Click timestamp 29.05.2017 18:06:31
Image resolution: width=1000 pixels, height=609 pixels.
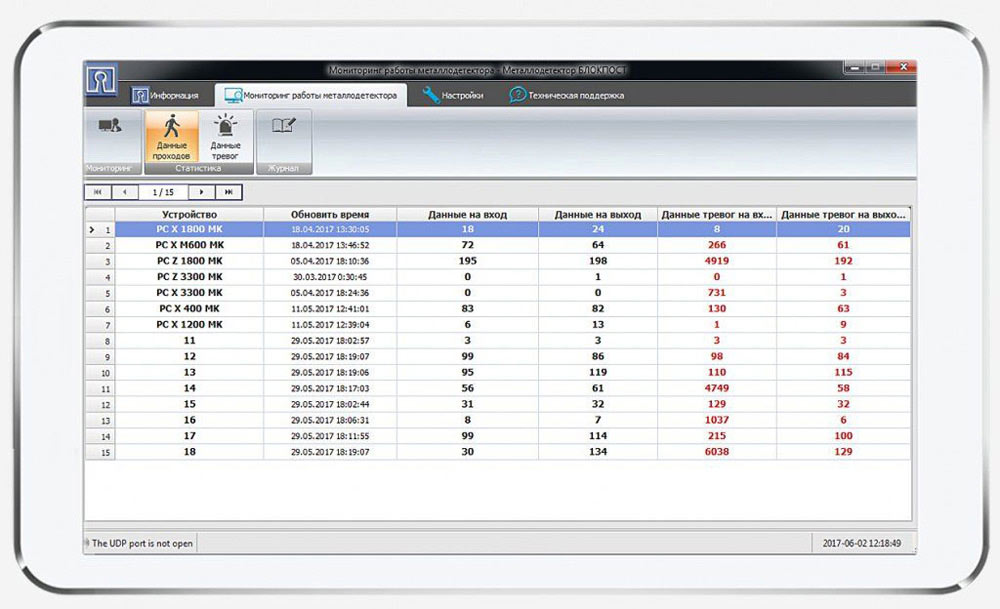pyautogui.click(x=330, y=420)
